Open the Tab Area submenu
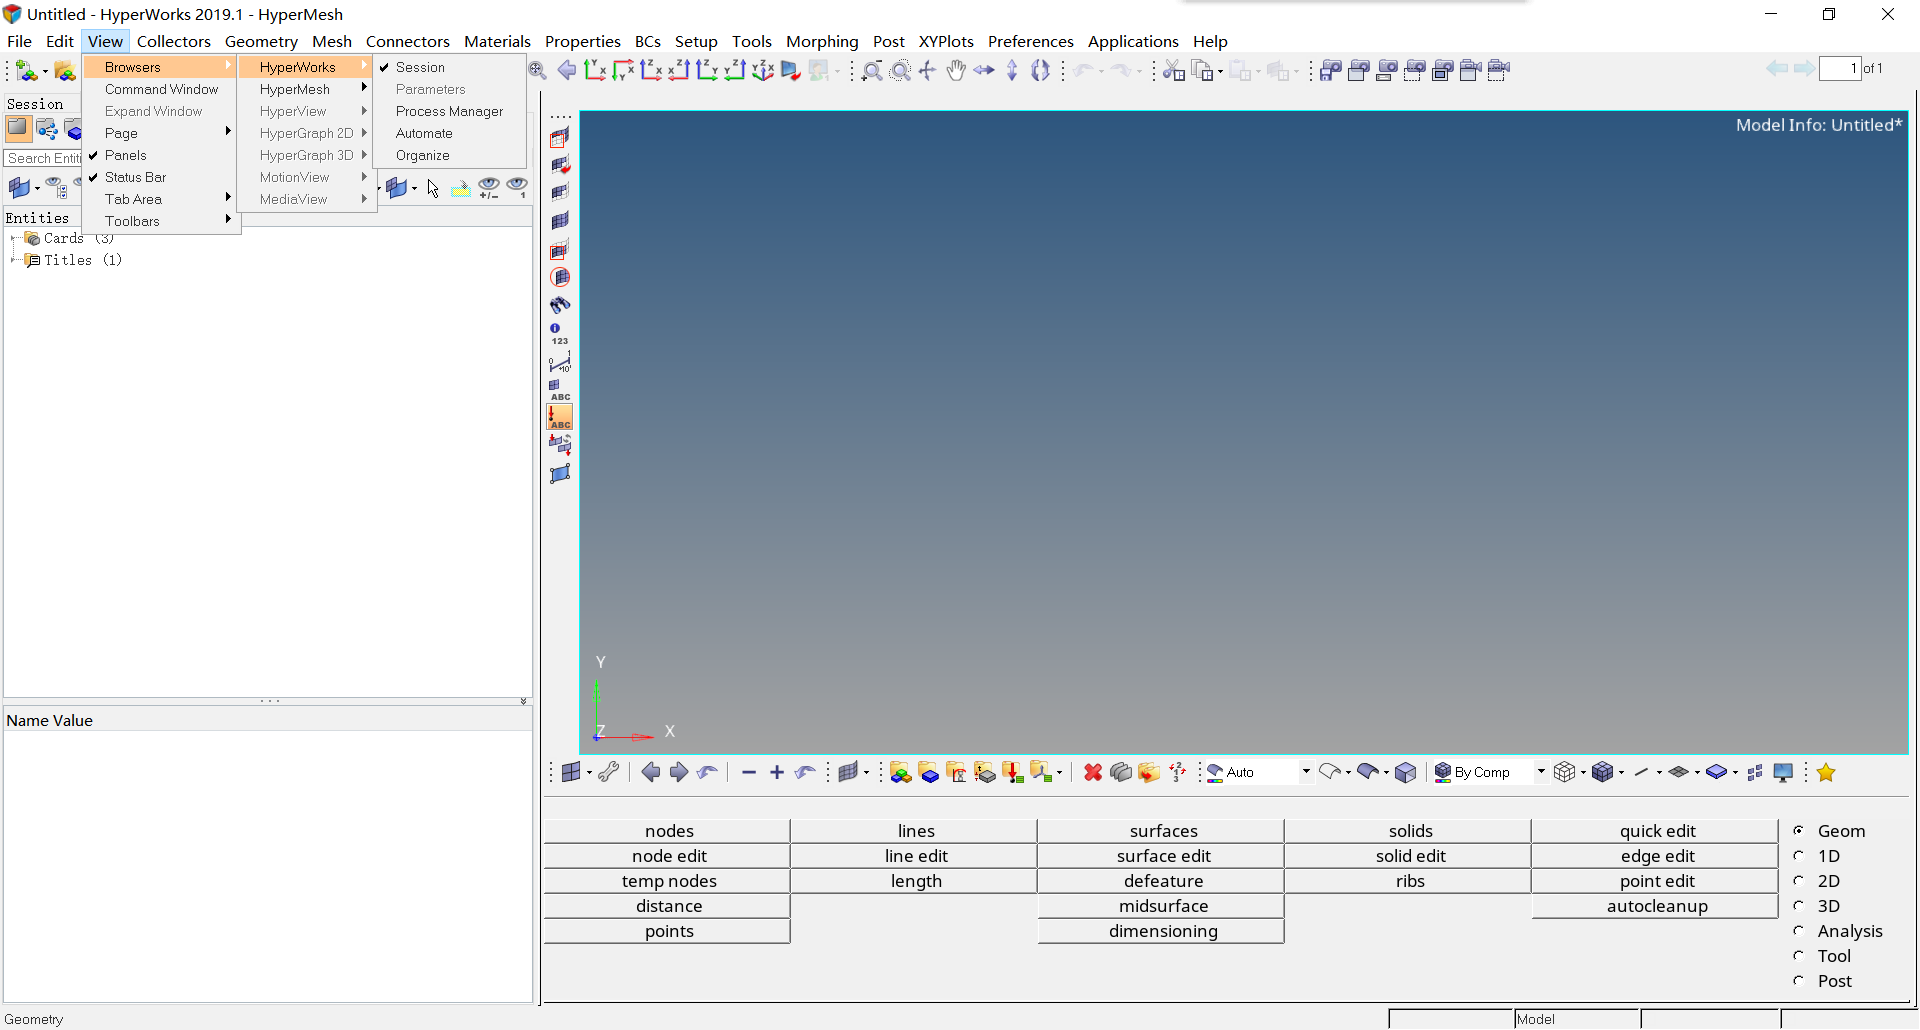The width and height of the screenshot is (1920, 1030). tap(161, 199)
